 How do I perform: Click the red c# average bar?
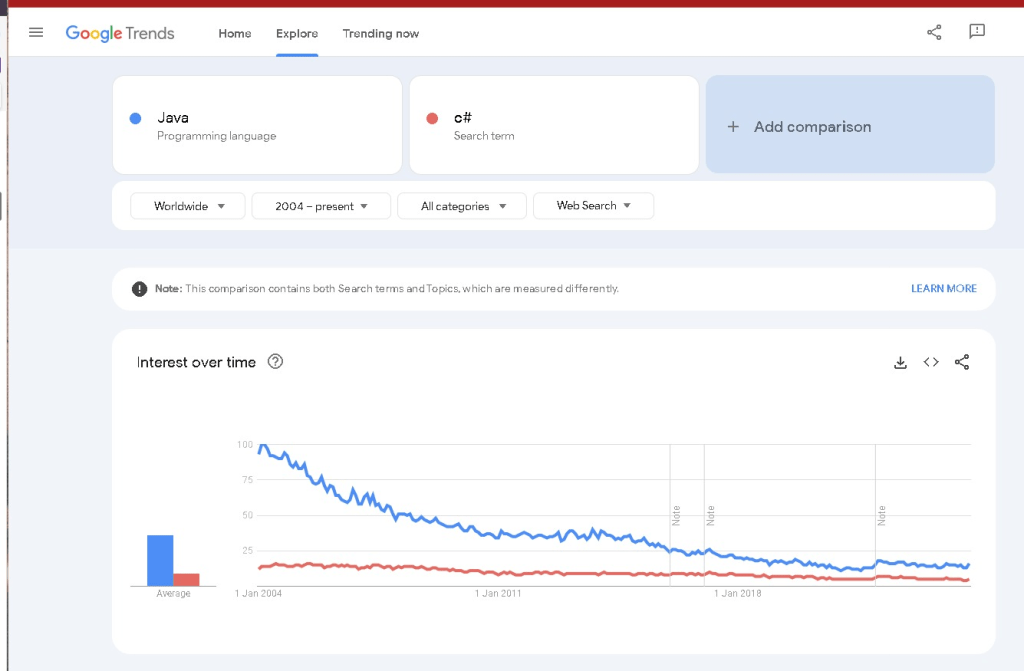point(186,580)
